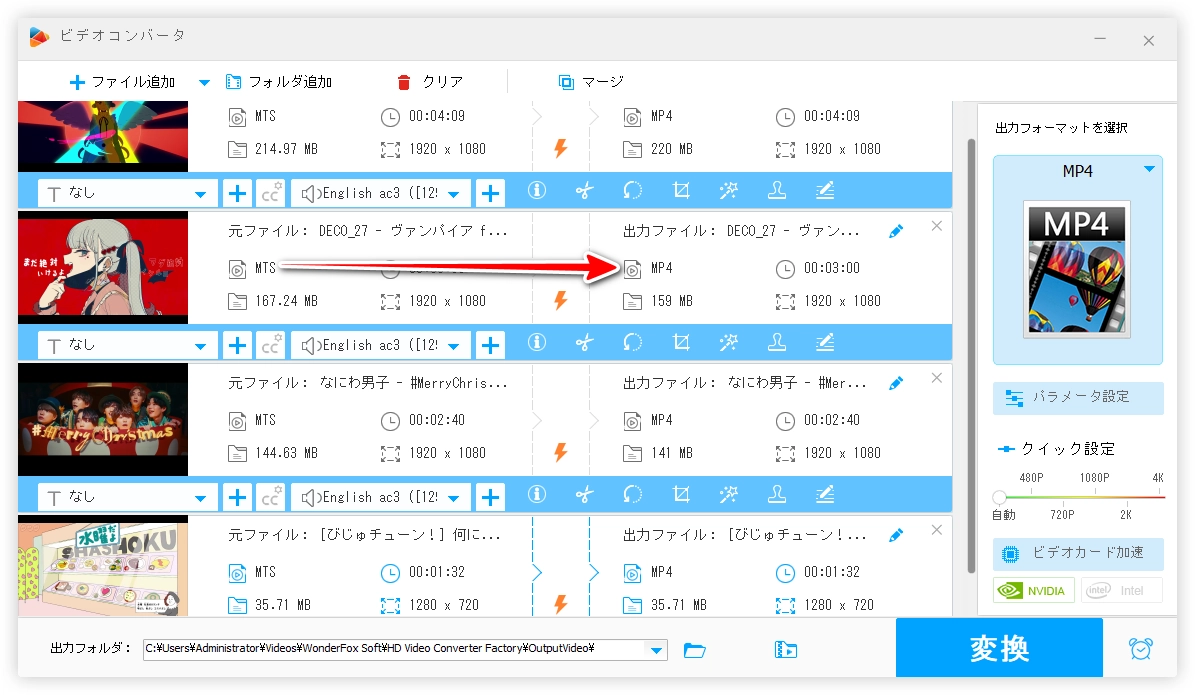Viewport: 1195px width, 695px height.
Task: Open subtitle dropdown below the DECO_27 video
Action: pyautogui.click(x=127, y=345)
